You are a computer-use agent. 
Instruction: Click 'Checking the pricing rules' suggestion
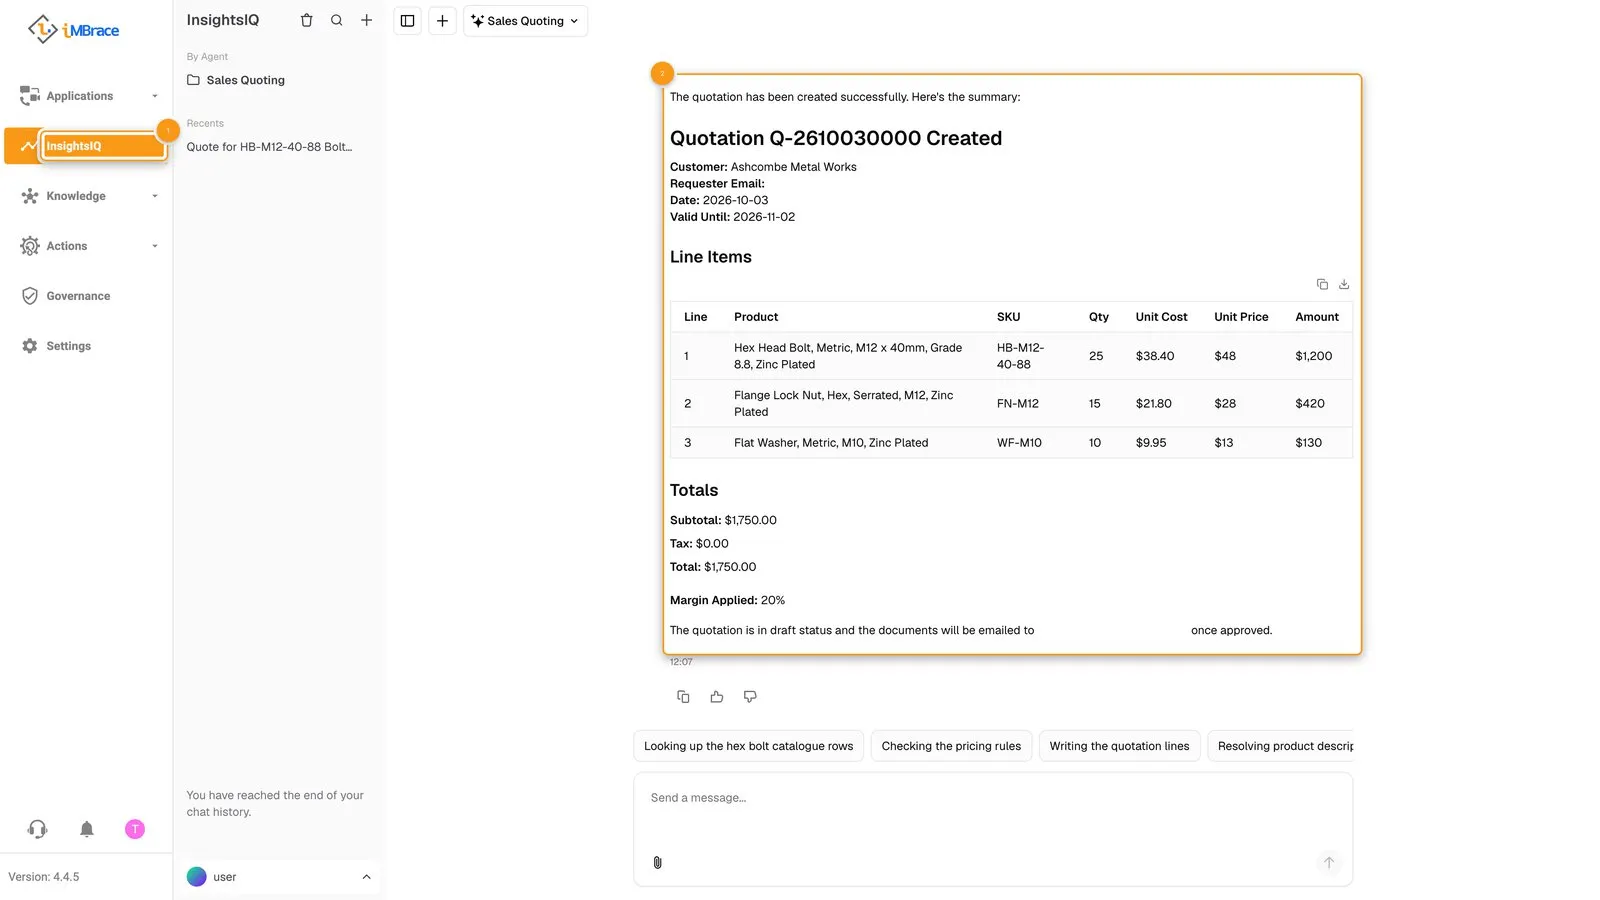(x=951, y=746)
